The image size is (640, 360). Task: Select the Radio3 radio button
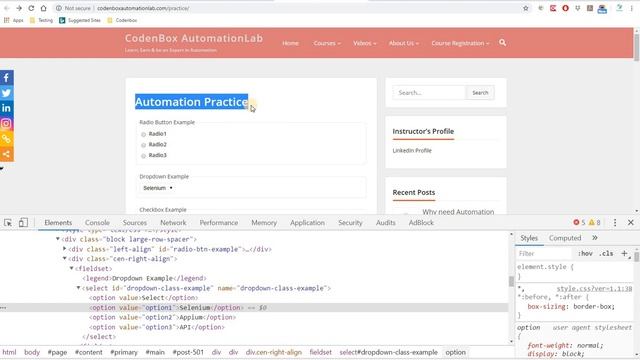coord(143,156)
